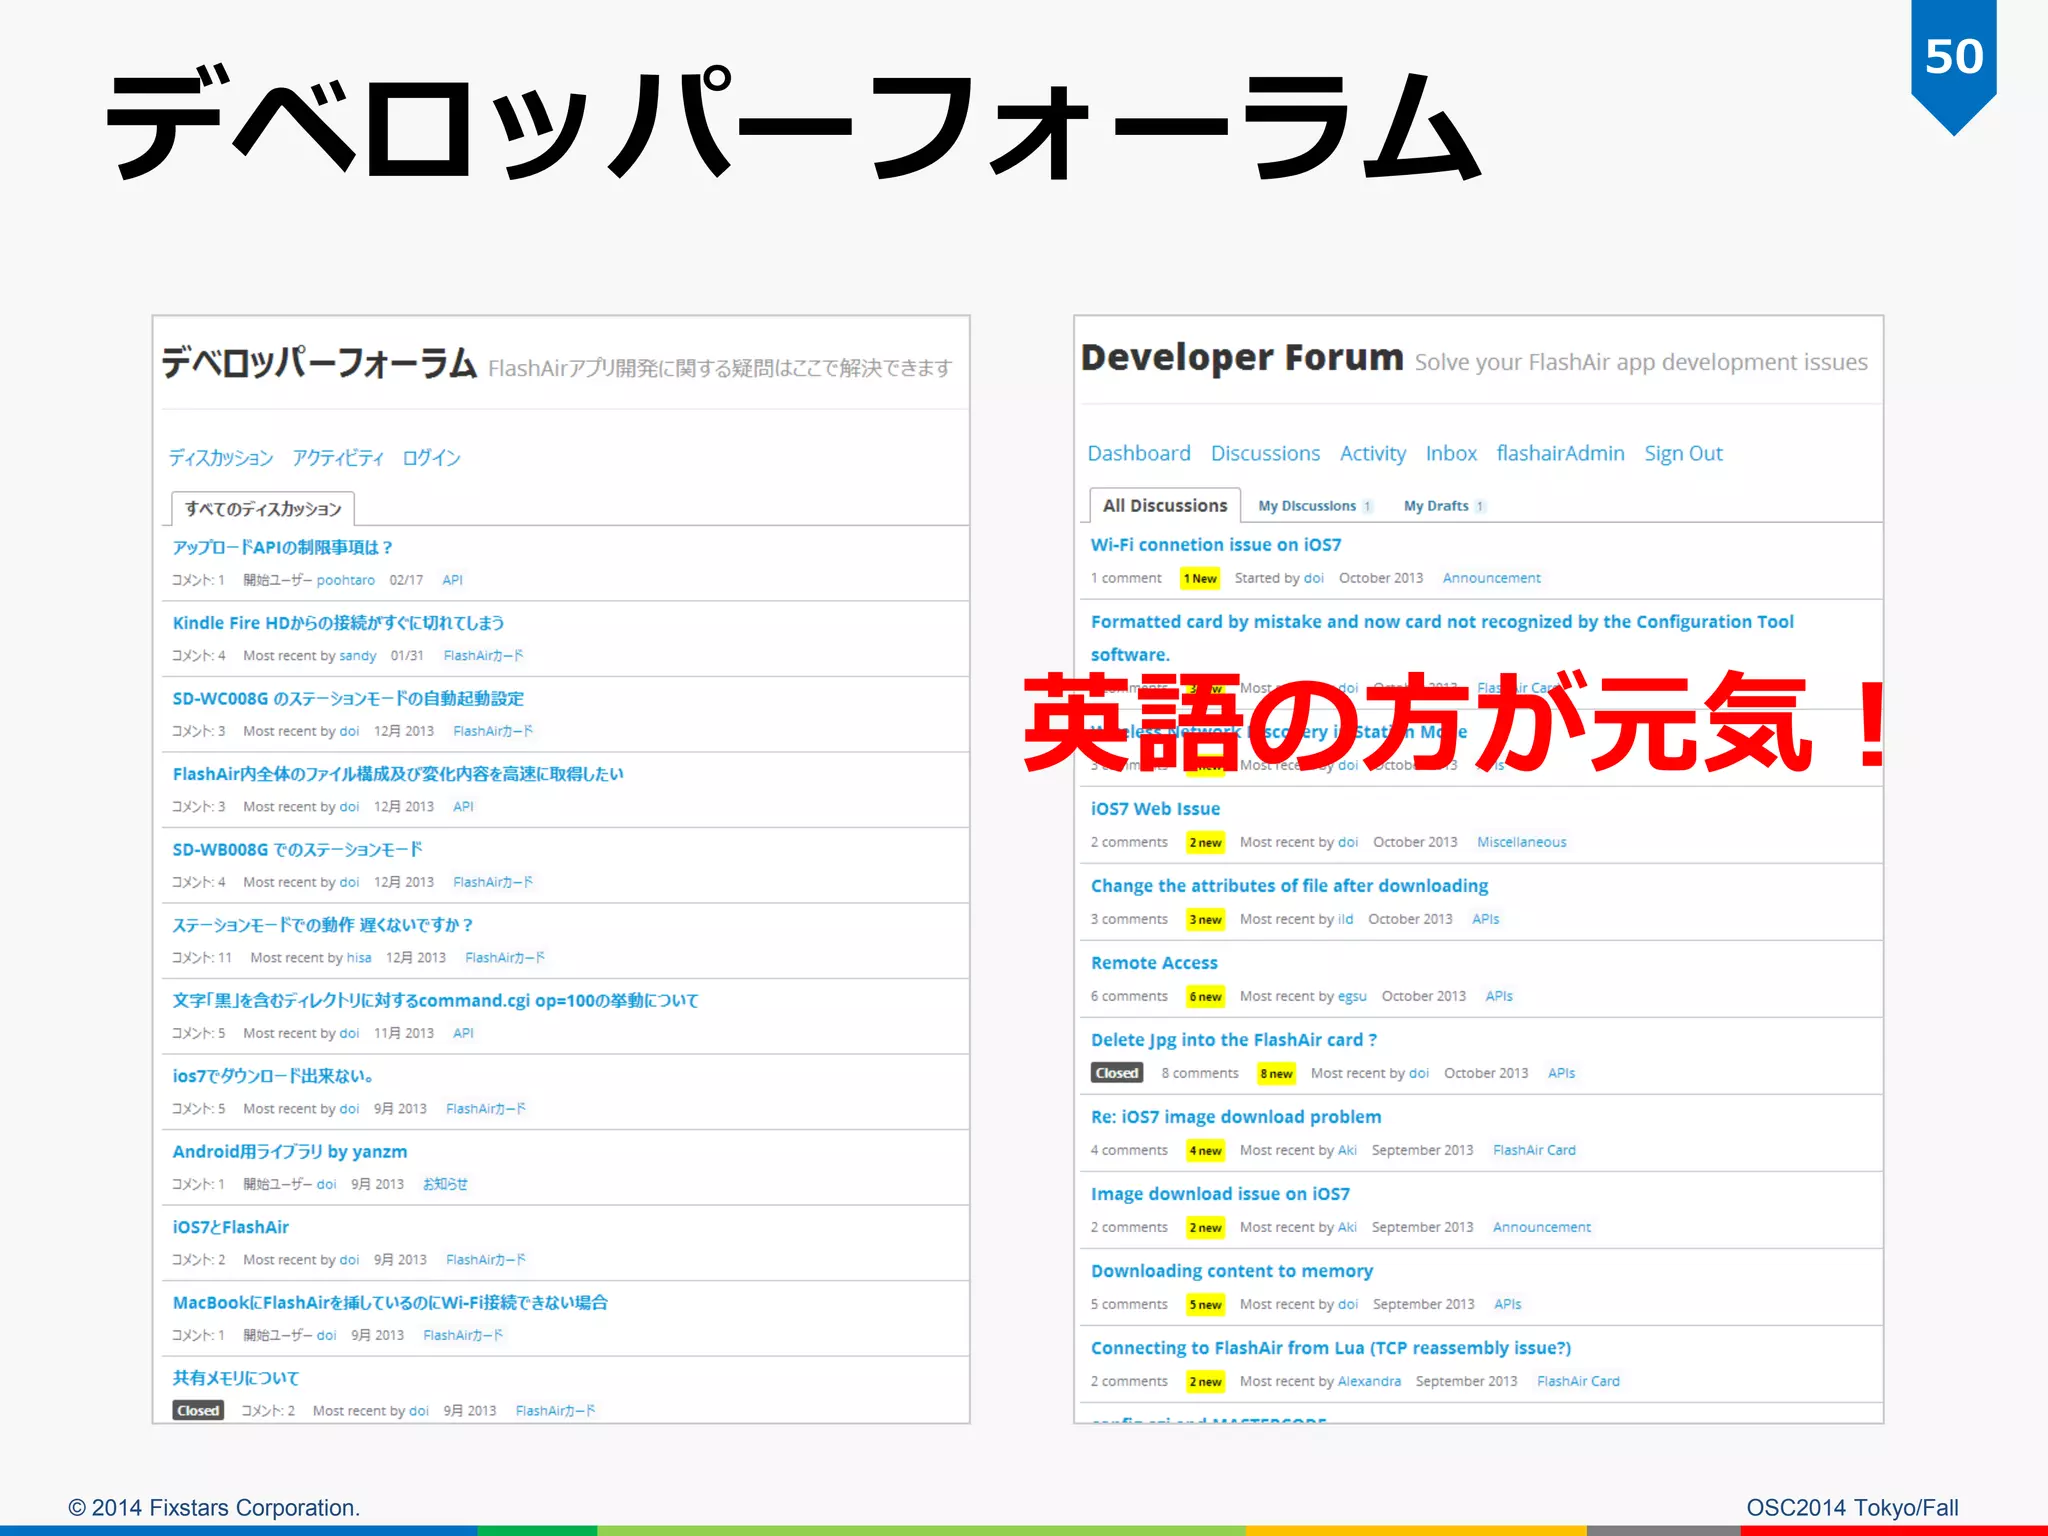
Task: Open thread Wi-Fi connetion issue on iOS7
Action: click(x=1216, y=545)
